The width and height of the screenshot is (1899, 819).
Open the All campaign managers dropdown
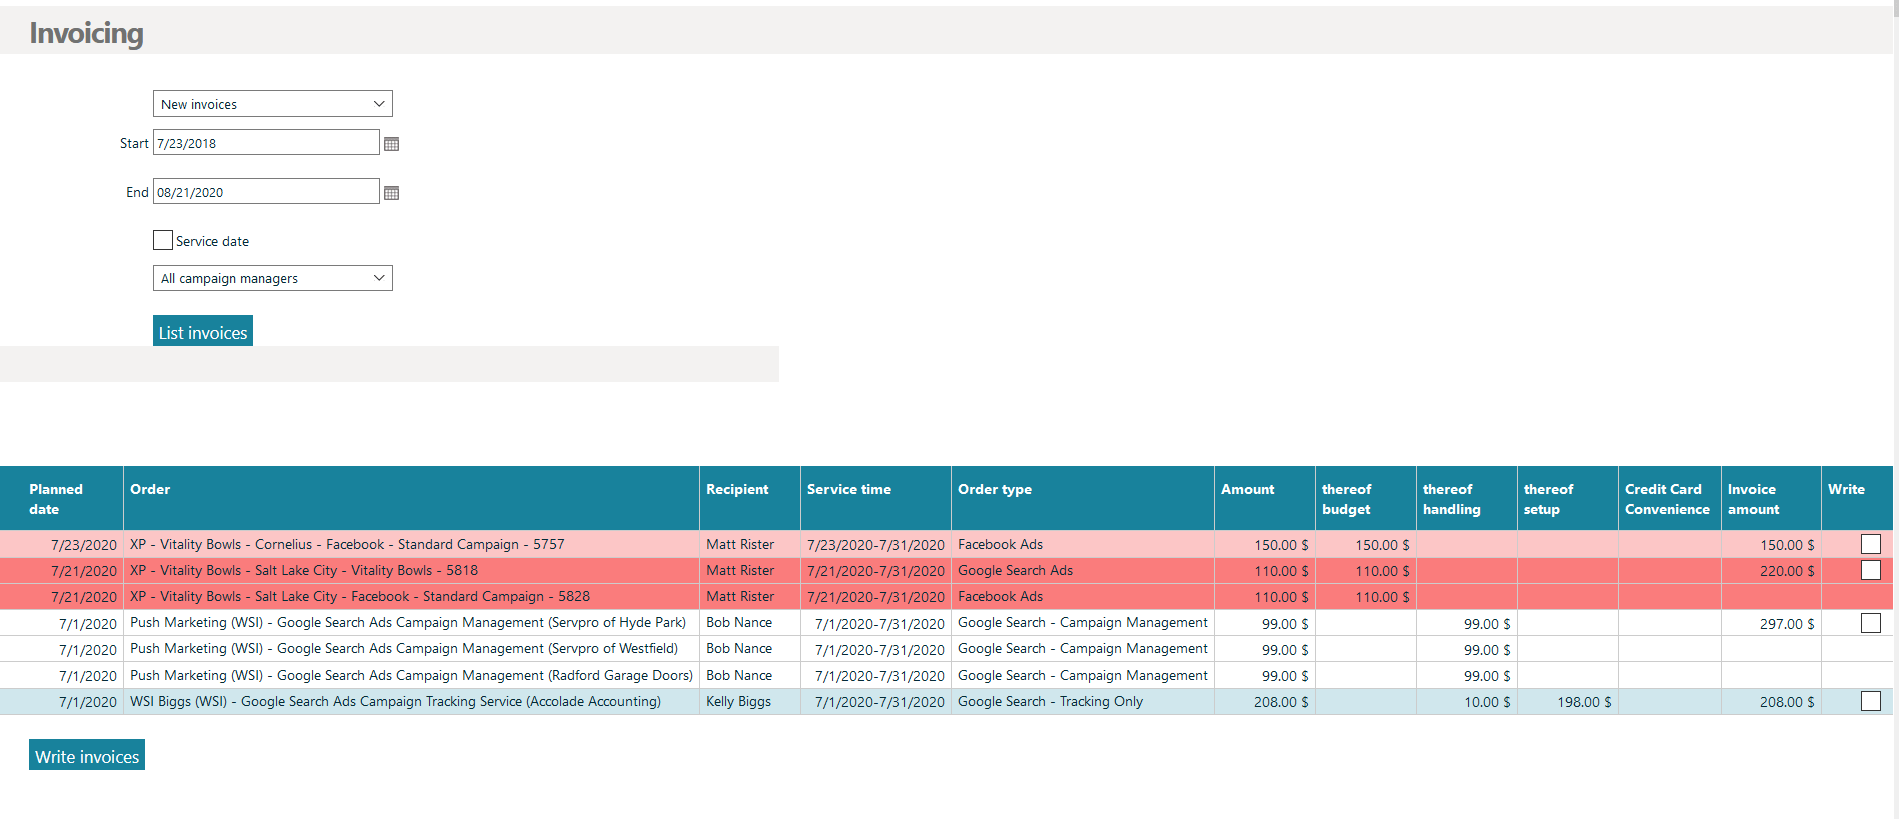click(x=272, y=278)
